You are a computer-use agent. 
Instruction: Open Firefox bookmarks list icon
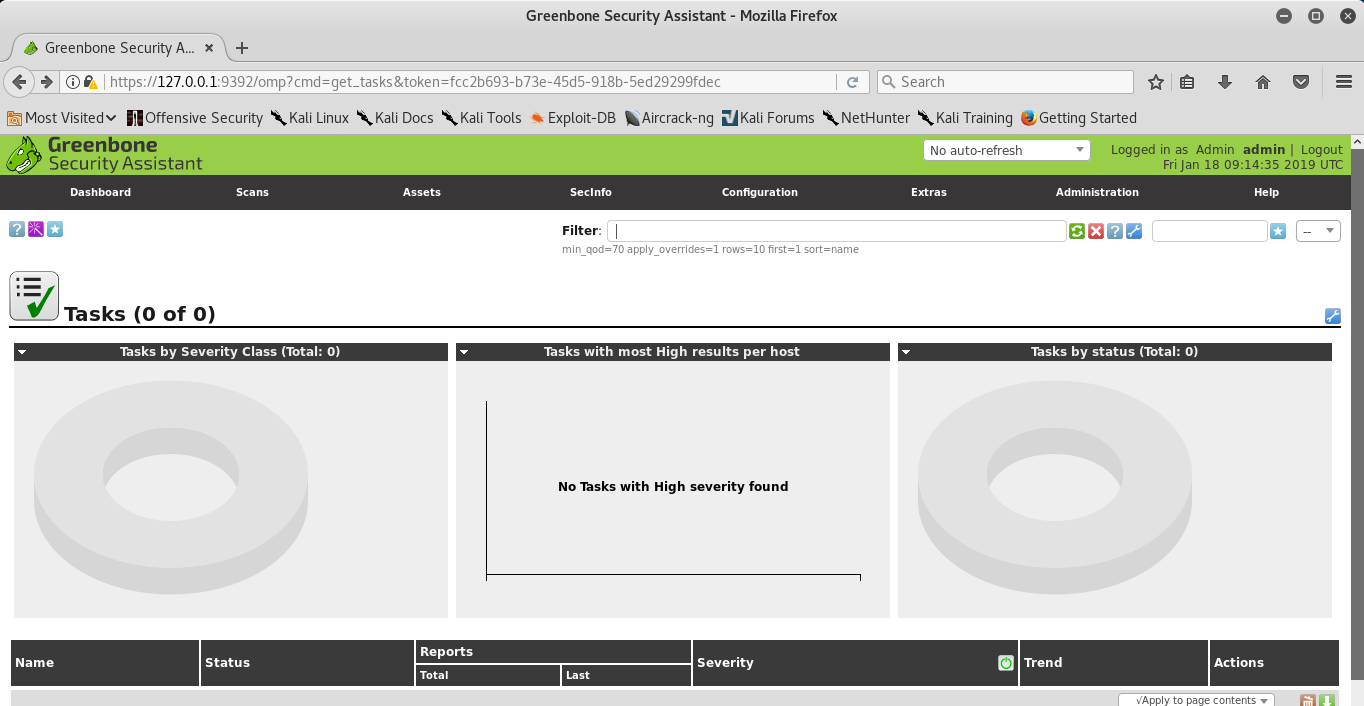pyautogui.click(x=1187, y=82)
